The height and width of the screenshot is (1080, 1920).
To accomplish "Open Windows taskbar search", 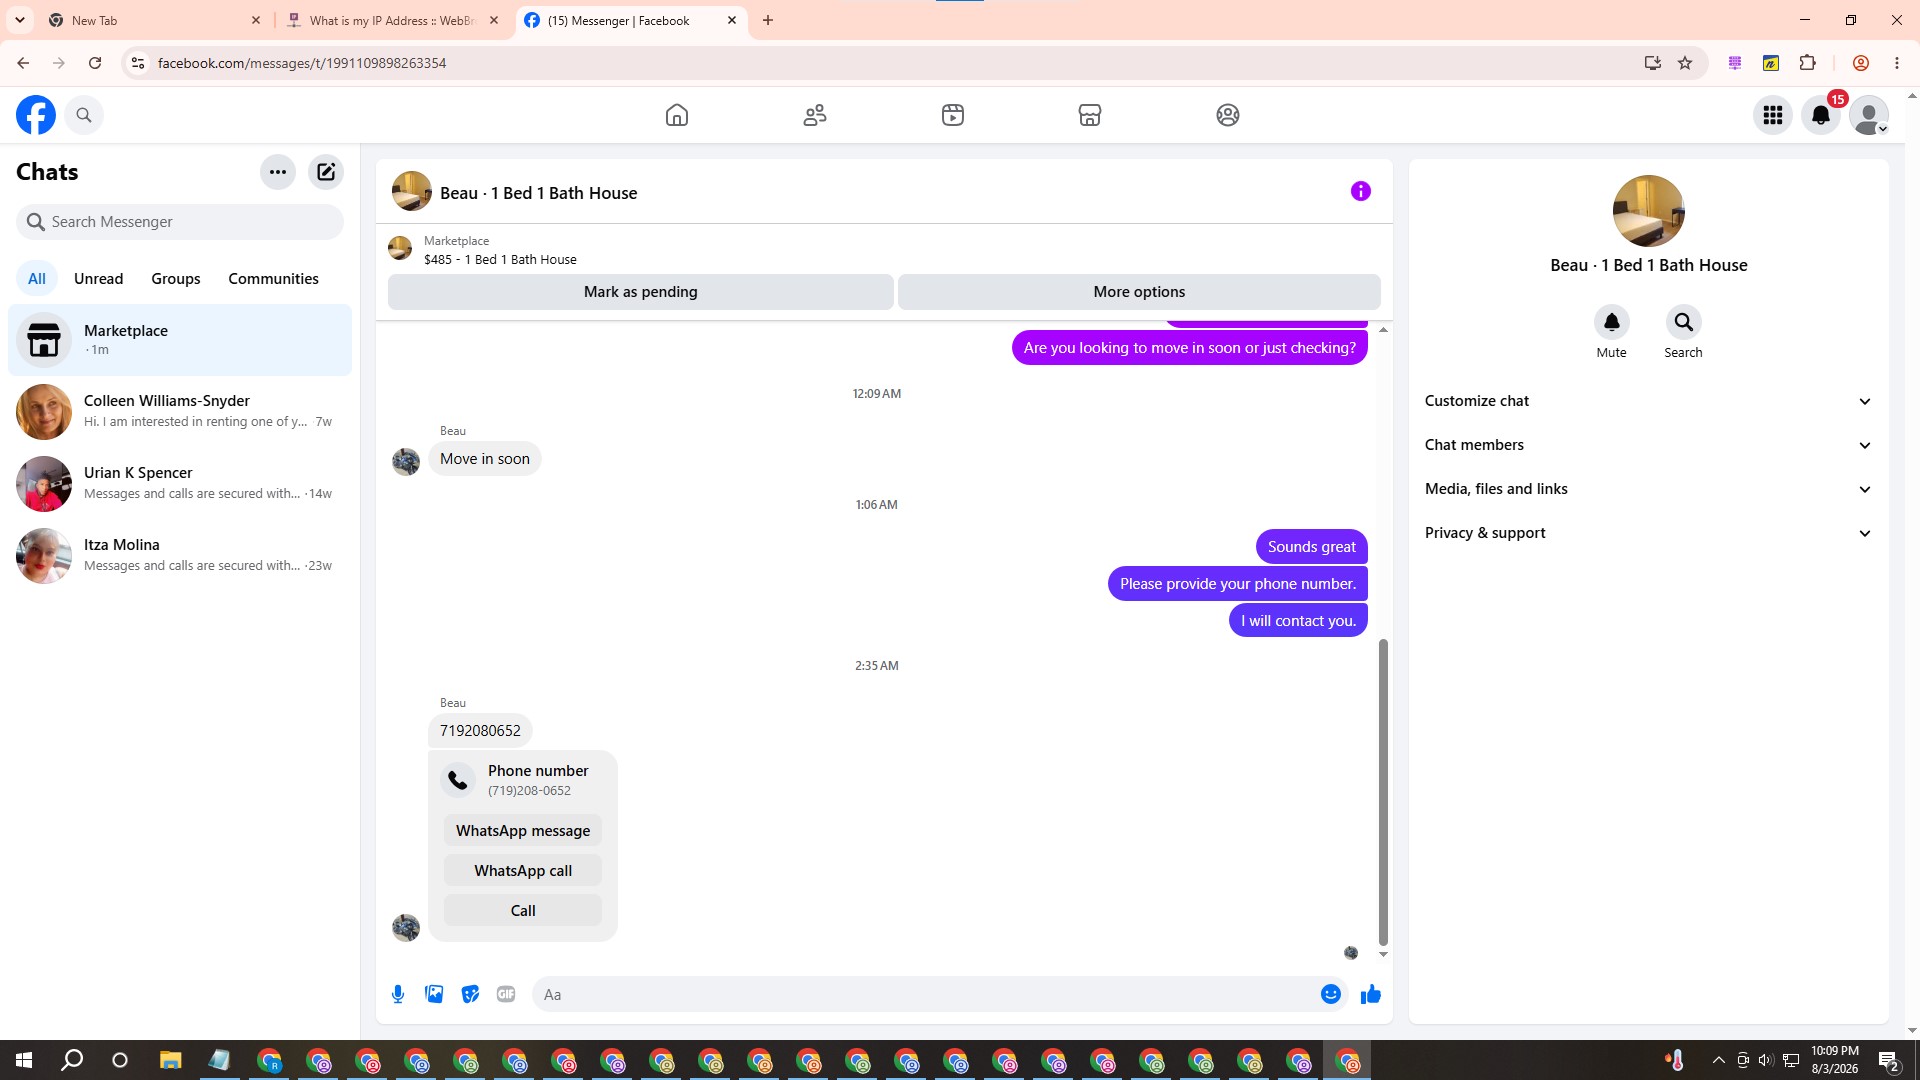I will (72, 1060).
